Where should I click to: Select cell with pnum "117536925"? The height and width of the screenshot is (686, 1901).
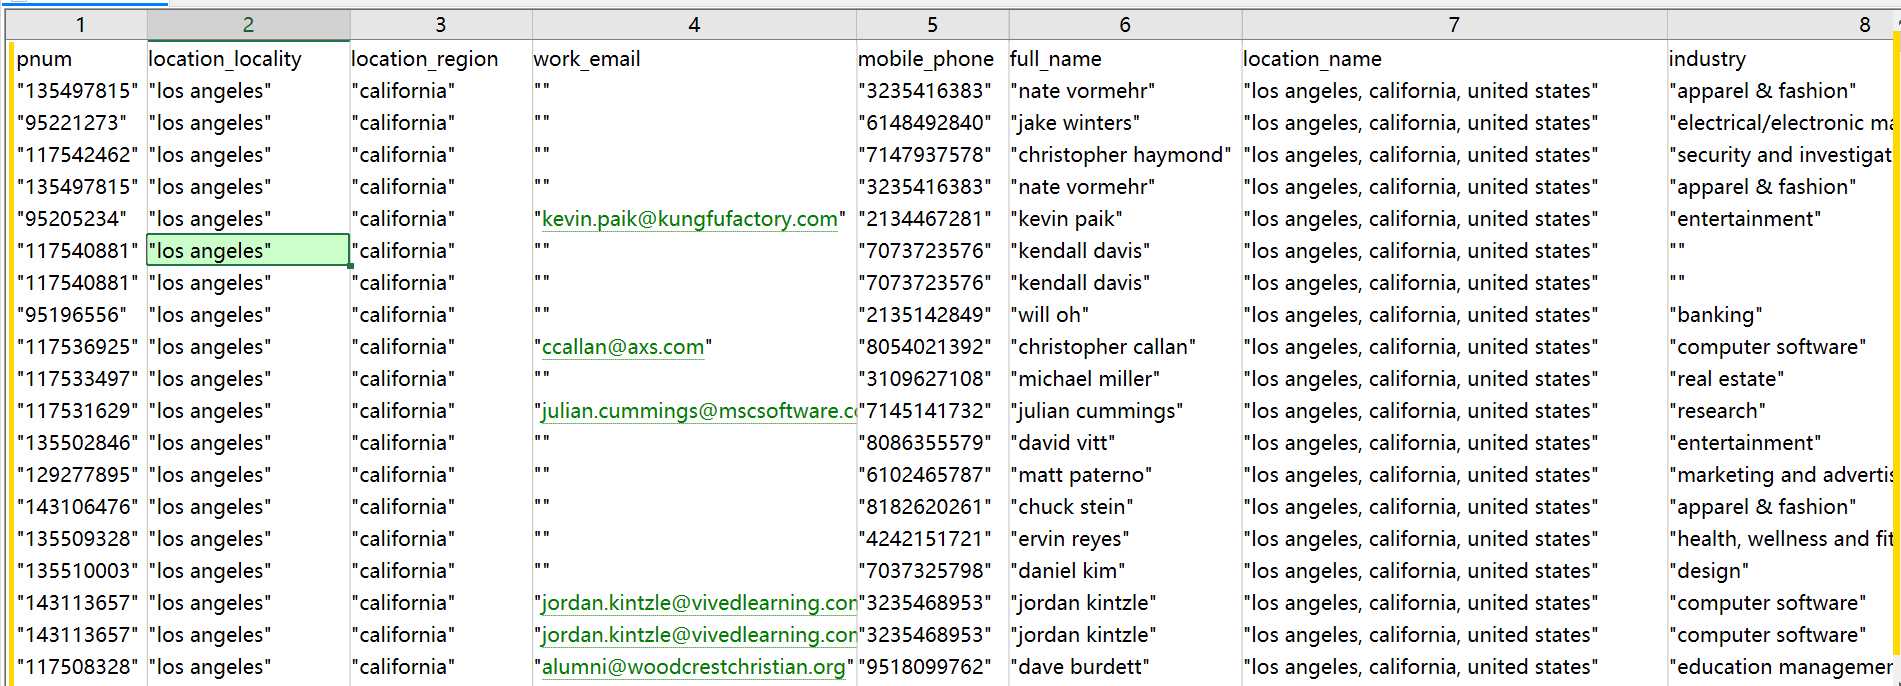(x=80, y=347)
